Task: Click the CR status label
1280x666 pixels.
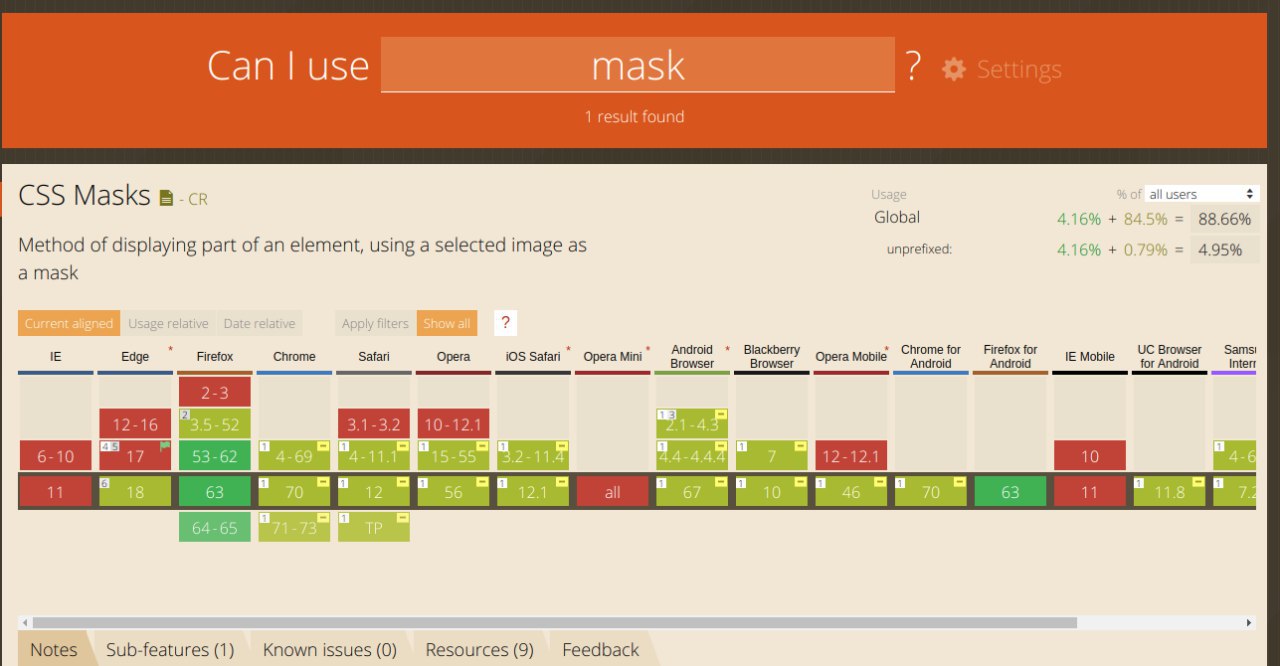Action: pyautogui.click(x=198, y=199)
